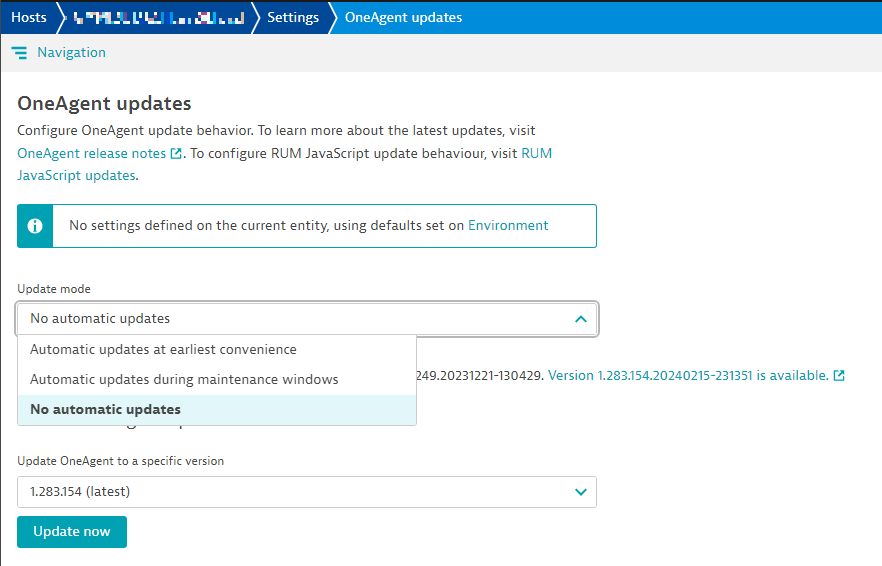Viewport: 882px width, 566px height.
Task: Click the Update now button
Action: (x=72, y=532)
